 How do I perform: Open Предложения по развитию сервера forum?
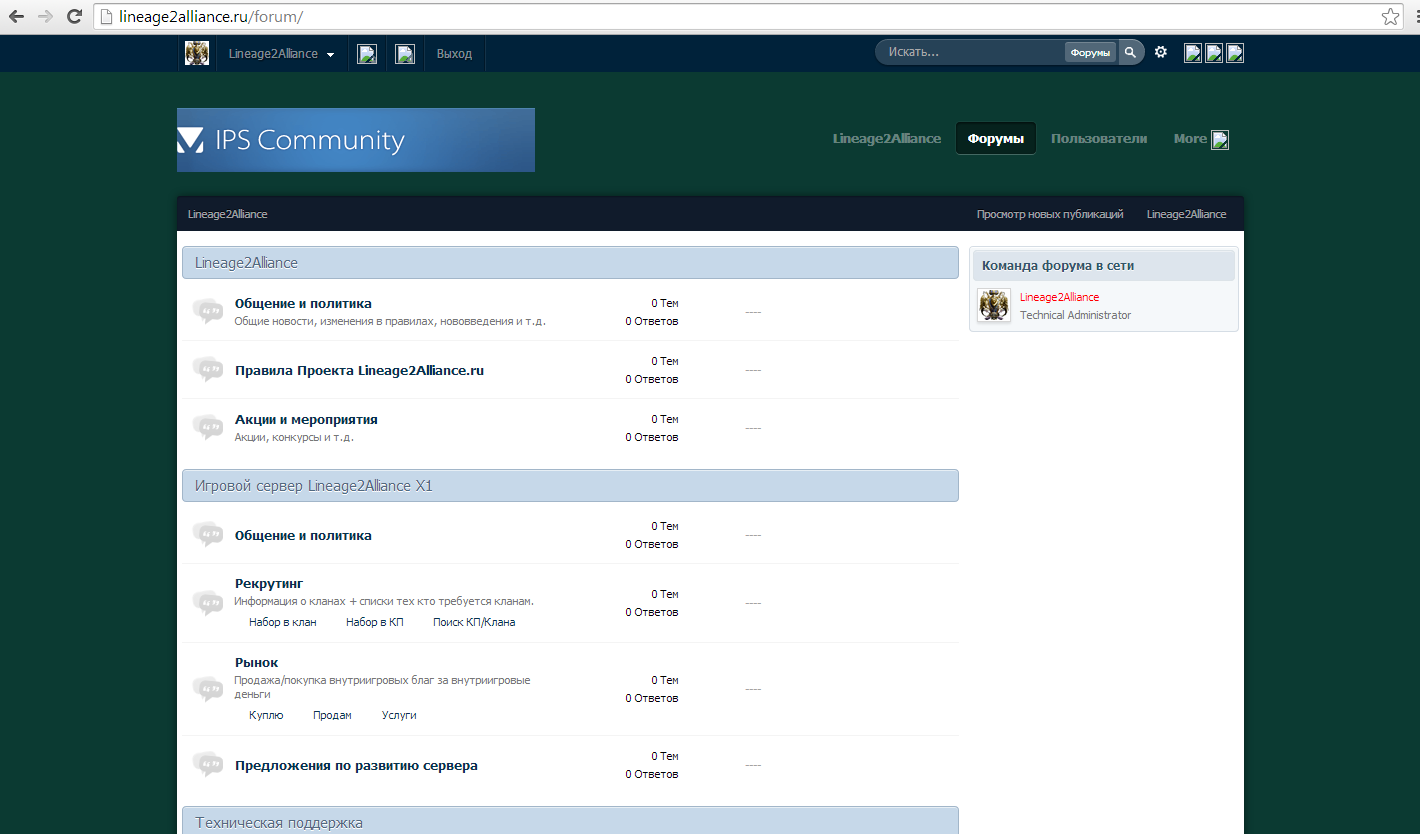[x=356, y=765]
